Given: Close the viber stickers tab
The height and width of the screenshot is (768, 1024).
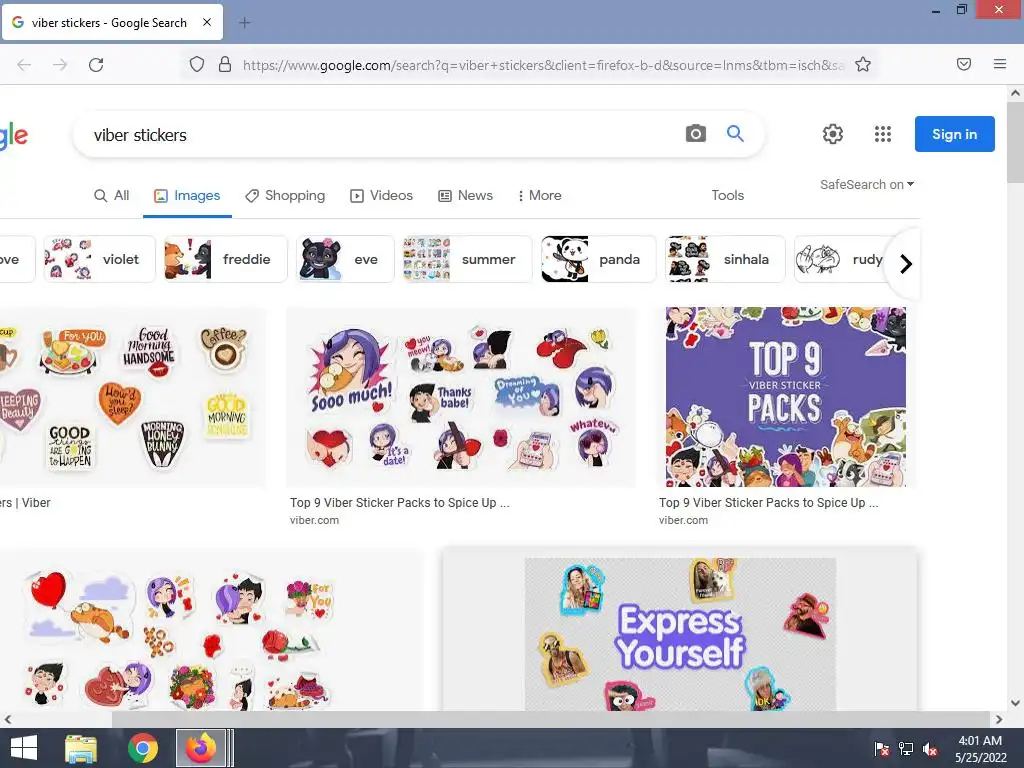Looking at the screenshot, I should [206, 22].
